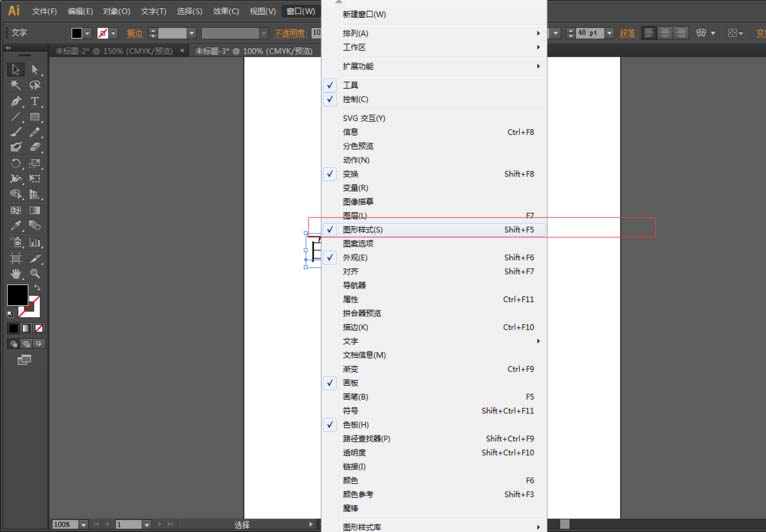This screenshot has height=532, width=766.
Task: Select the Eyedropper tool
Action: (x=16, y=226)
